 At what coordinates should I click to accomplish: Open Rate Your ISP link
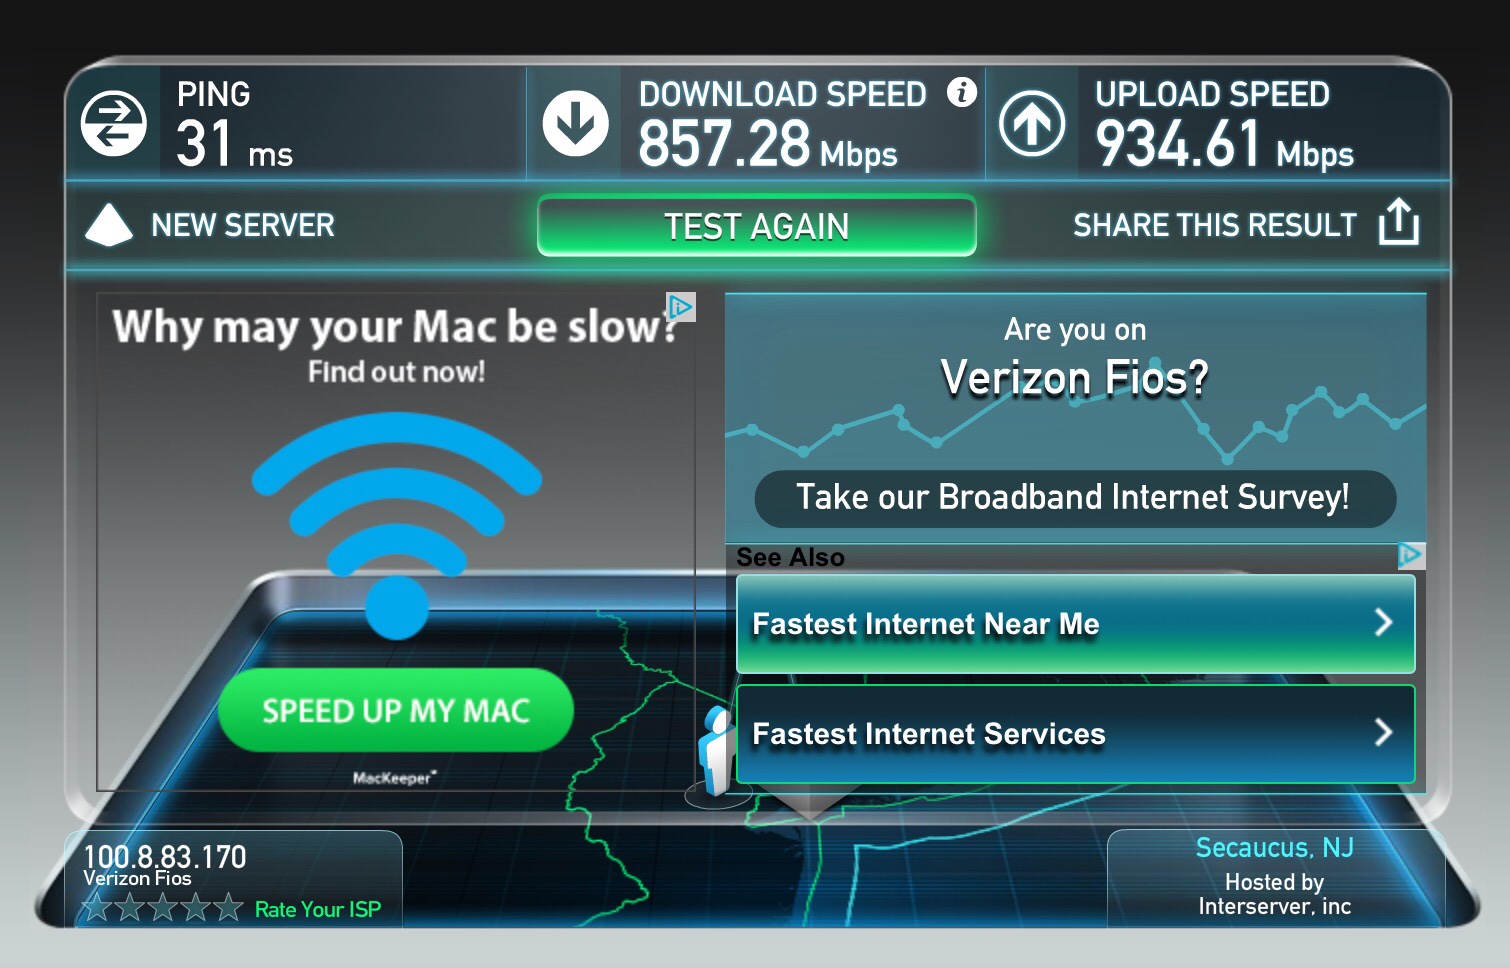318,909
